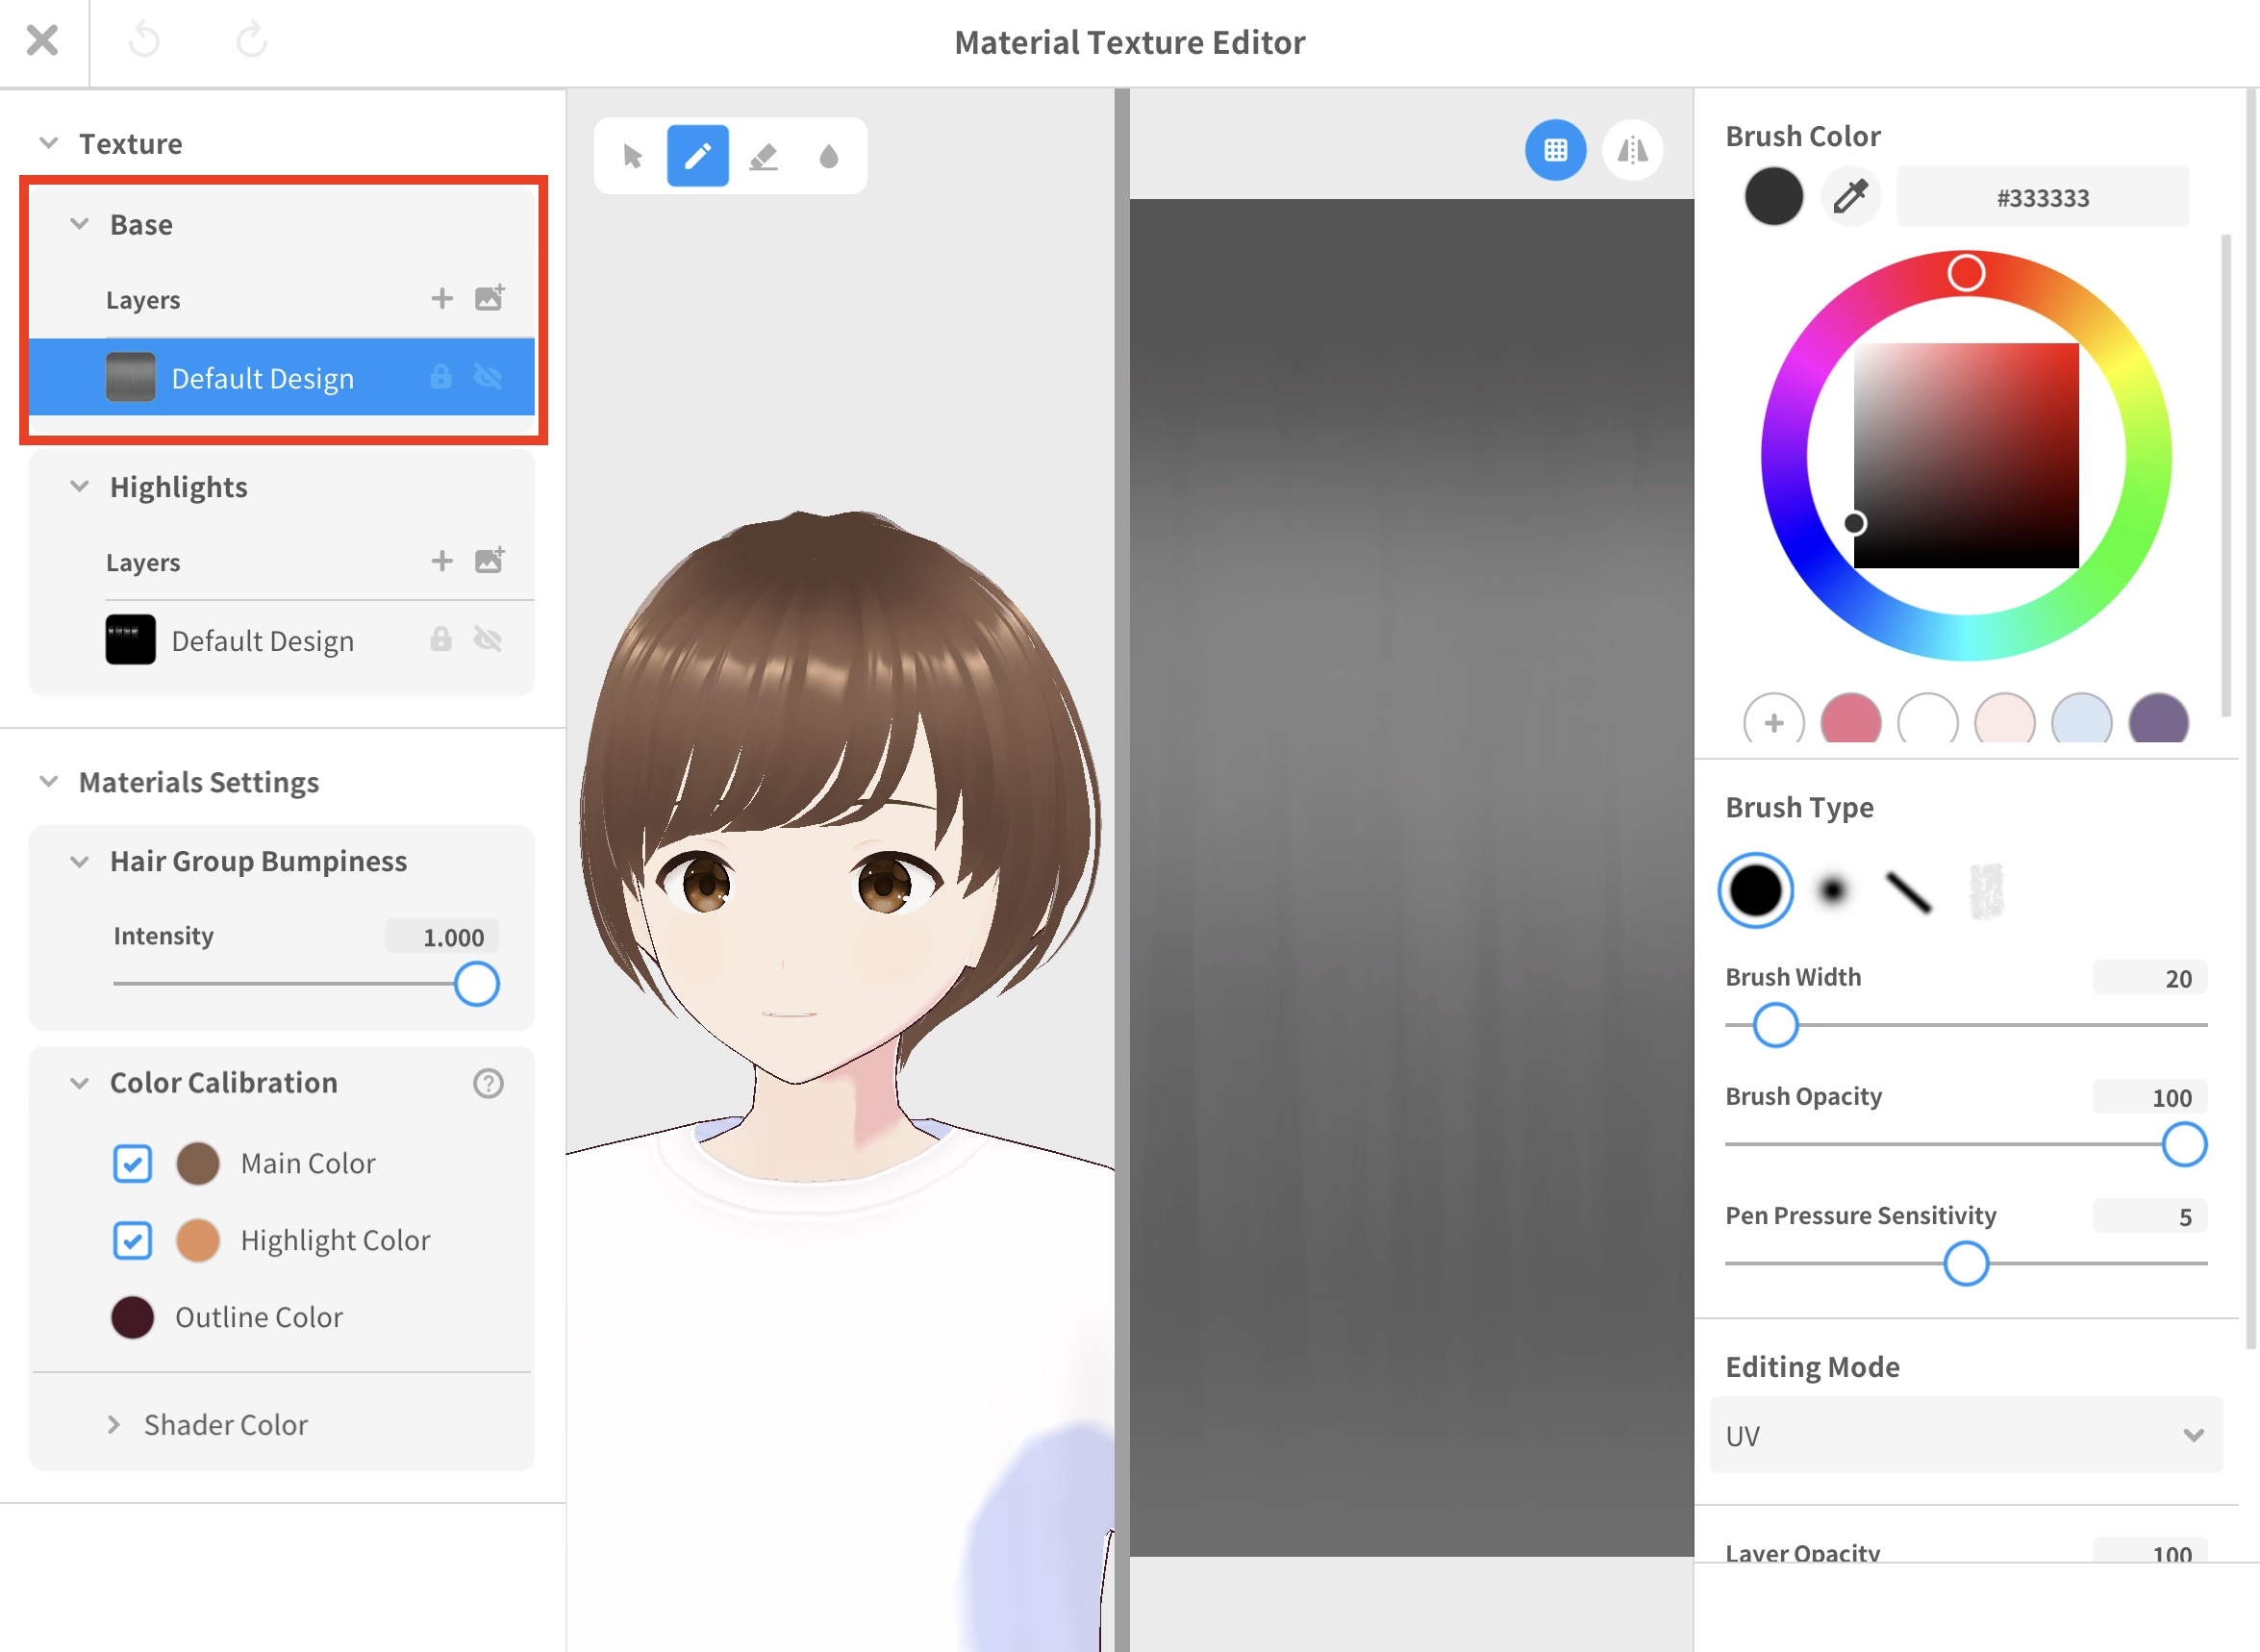Select the tapered line brush type

(1909, 892)
